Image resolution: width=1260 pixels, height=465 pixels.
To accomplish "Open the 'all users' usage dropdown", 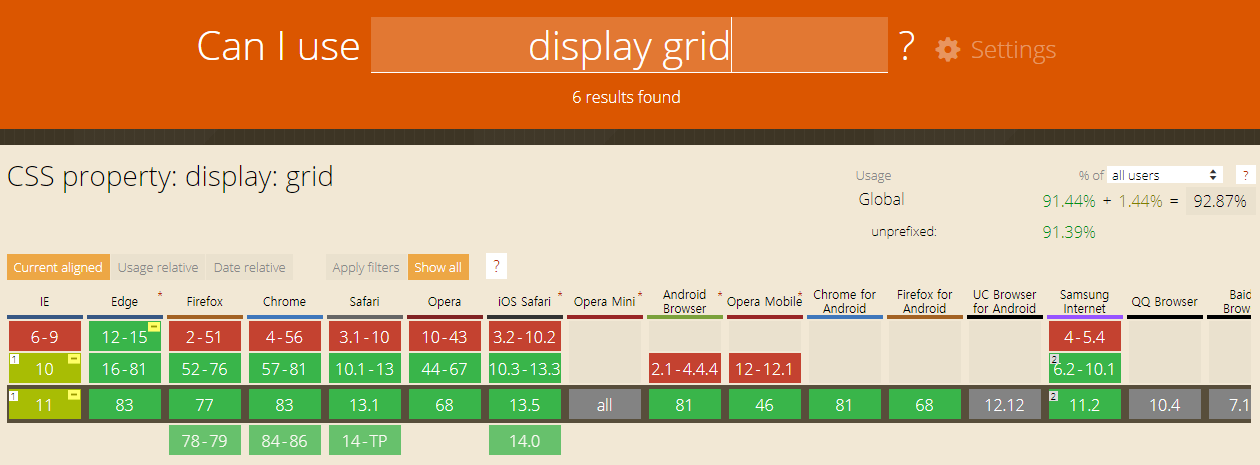I will click(x=1166, y=175).
